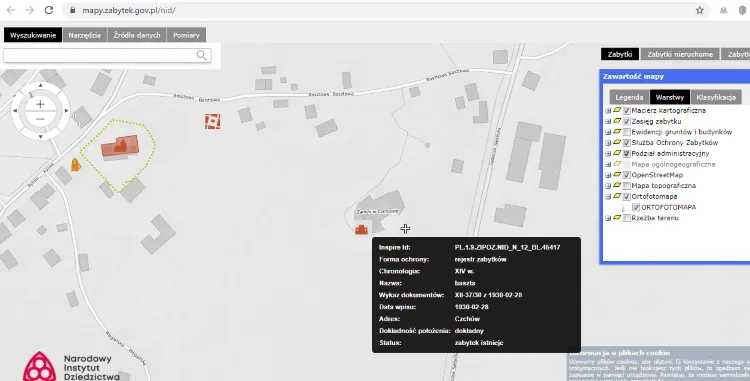Click the Zawartość mapy panel header
Viewport: 750px width, 381px height.
click(674, 76)
